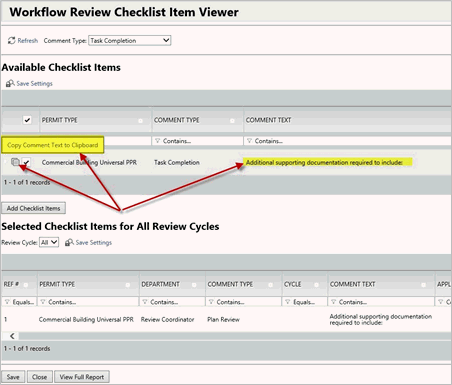Click the Add Checklist Items button

[33, 208]
